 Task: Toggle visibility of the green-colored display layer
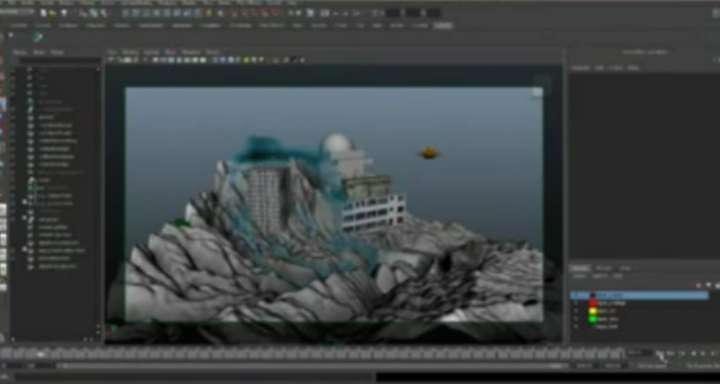(575, 319)
